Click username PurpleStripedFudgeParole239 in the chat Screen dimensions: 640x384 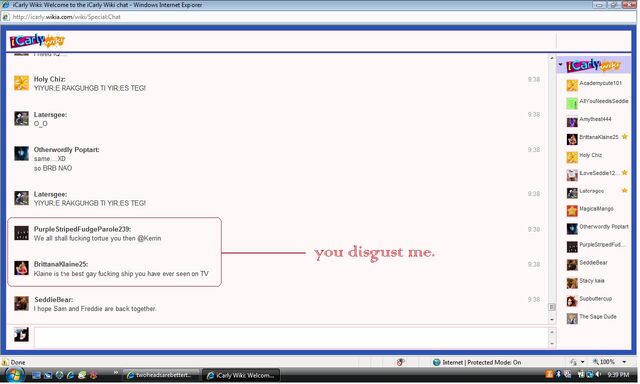click(82, 229)
